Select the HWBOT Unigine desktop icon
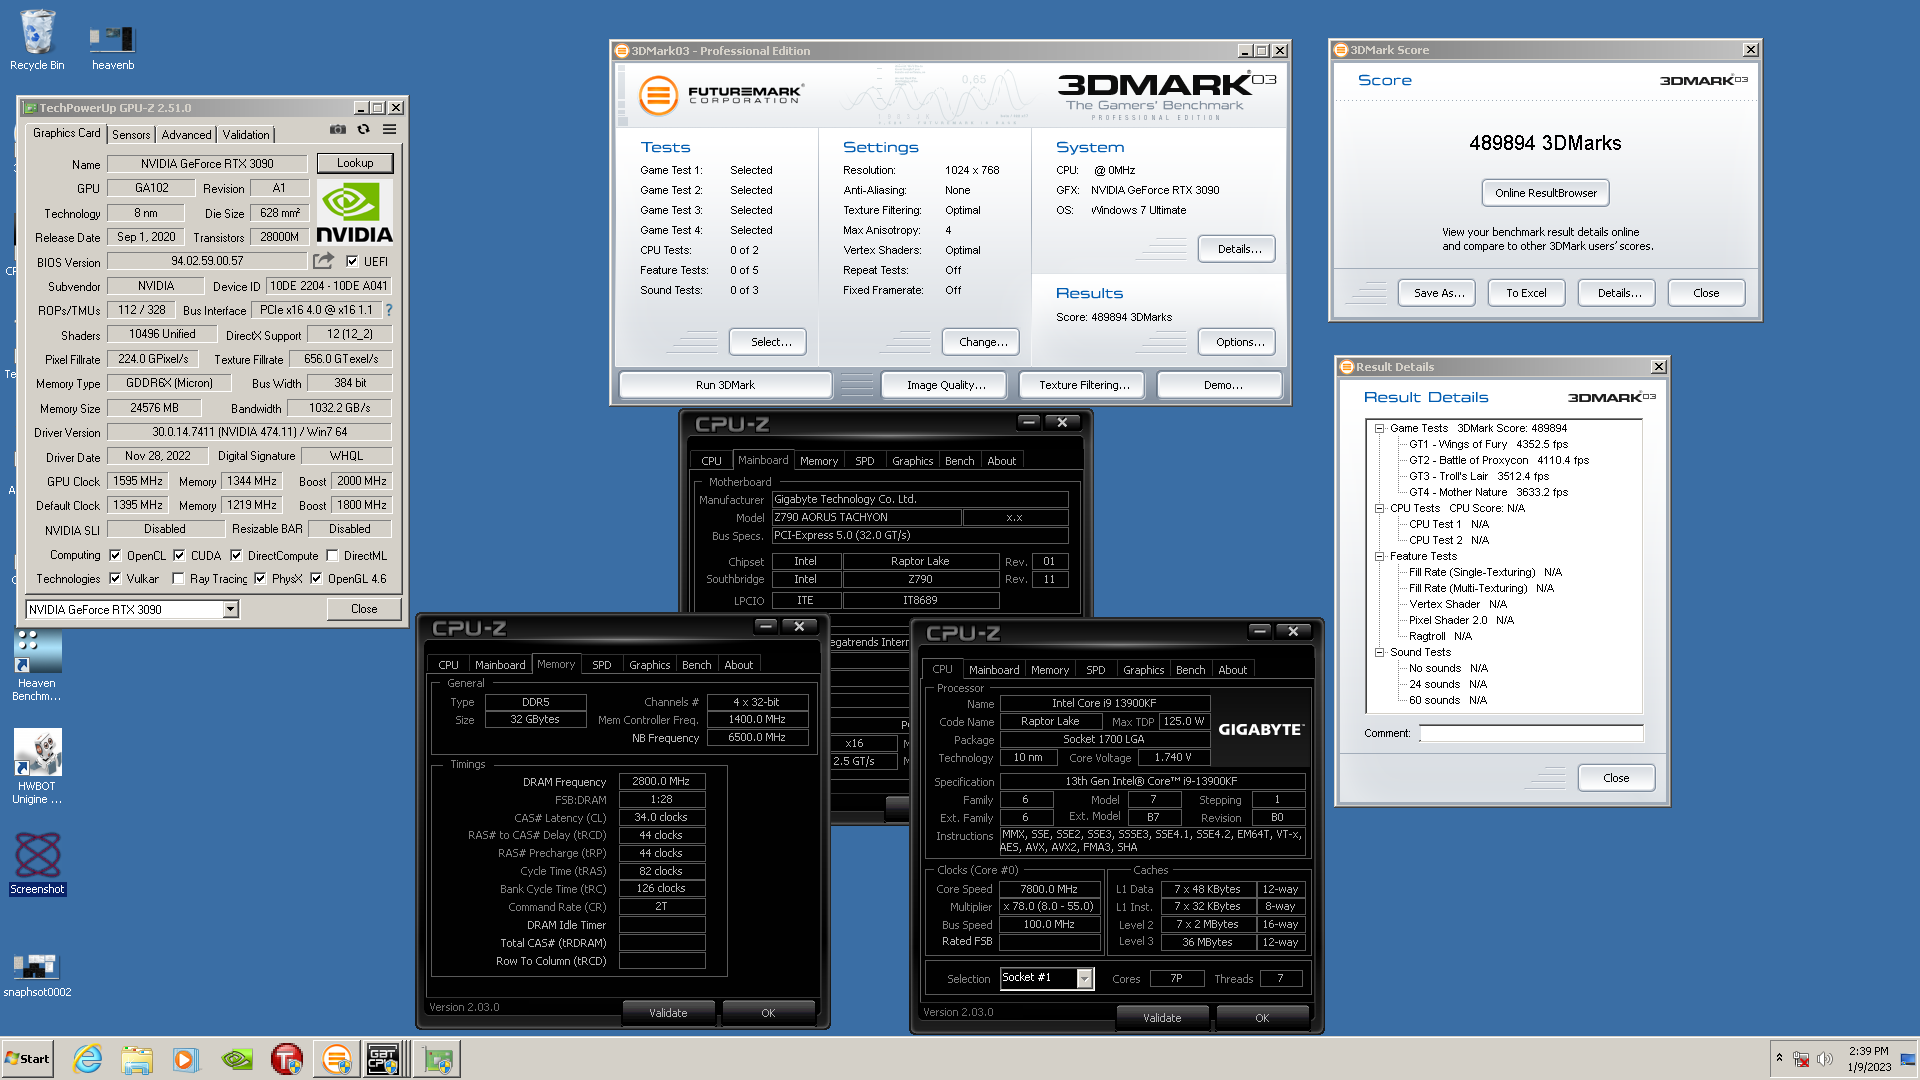 tap(37, 767)
